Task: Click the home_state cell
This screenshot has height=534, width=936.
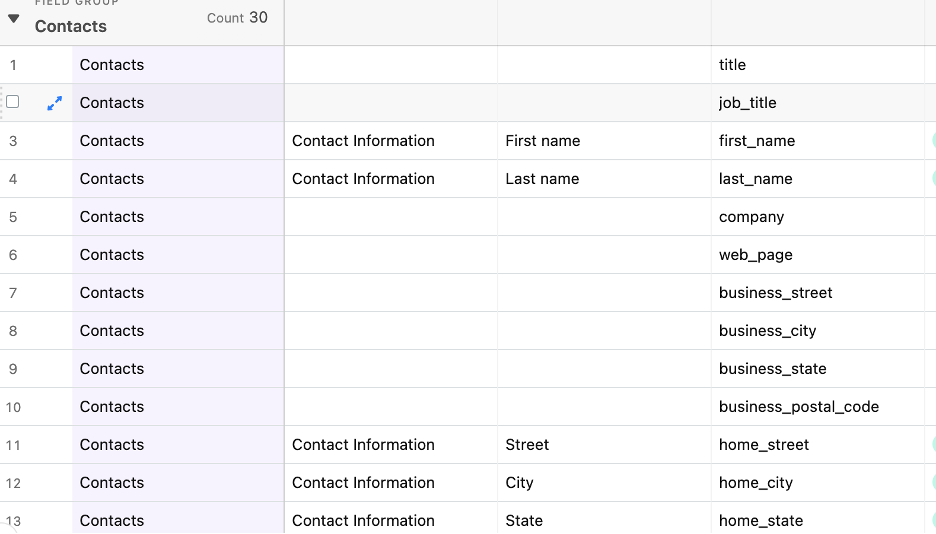Action: pos(760,521)
